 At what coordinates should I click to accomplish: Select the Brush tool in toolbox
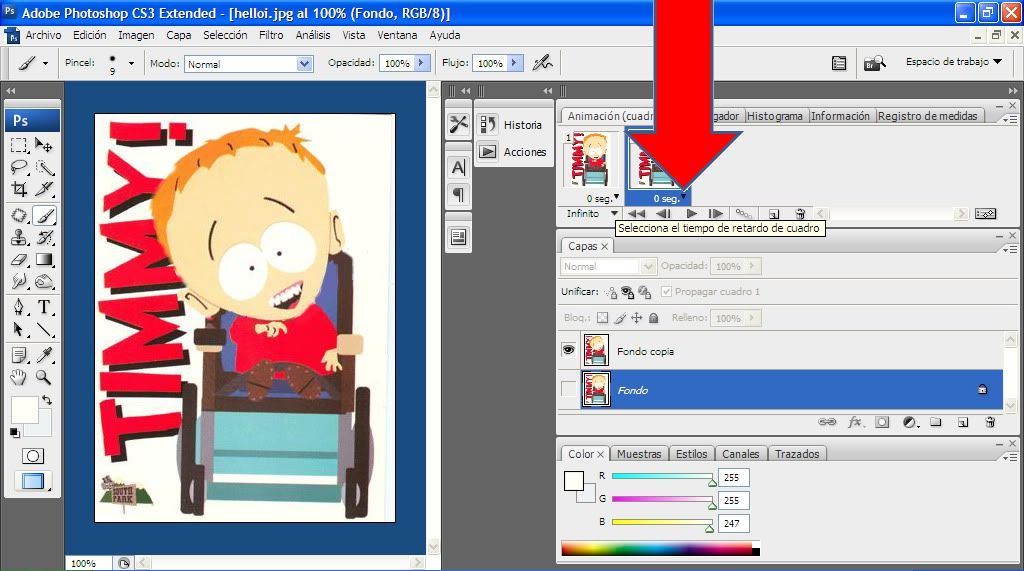[44, 215]
